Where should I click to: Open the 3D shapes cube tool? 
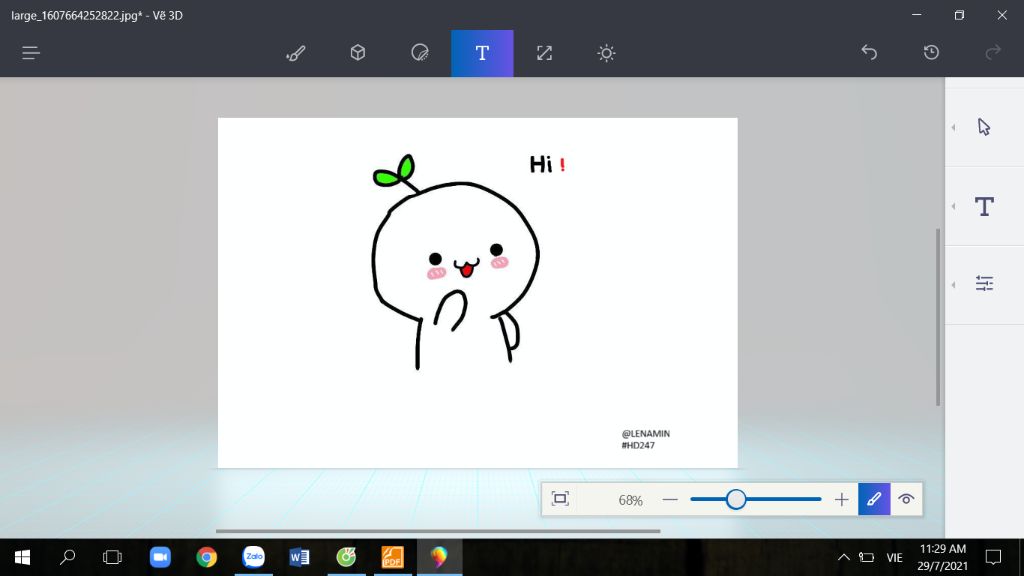(358, 53)
